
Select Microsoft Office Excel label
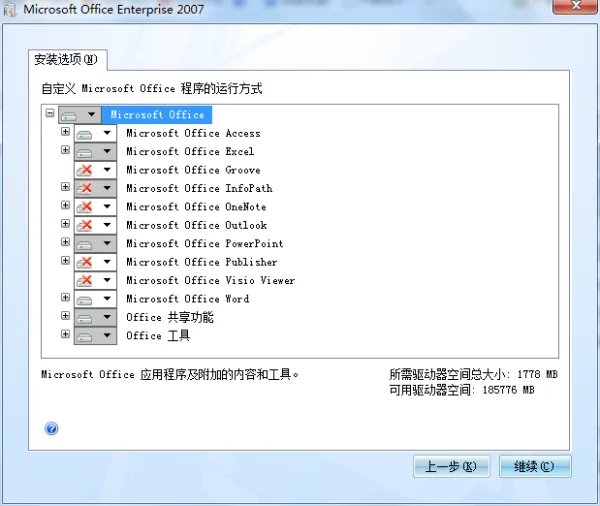click(x=190, y=152)
